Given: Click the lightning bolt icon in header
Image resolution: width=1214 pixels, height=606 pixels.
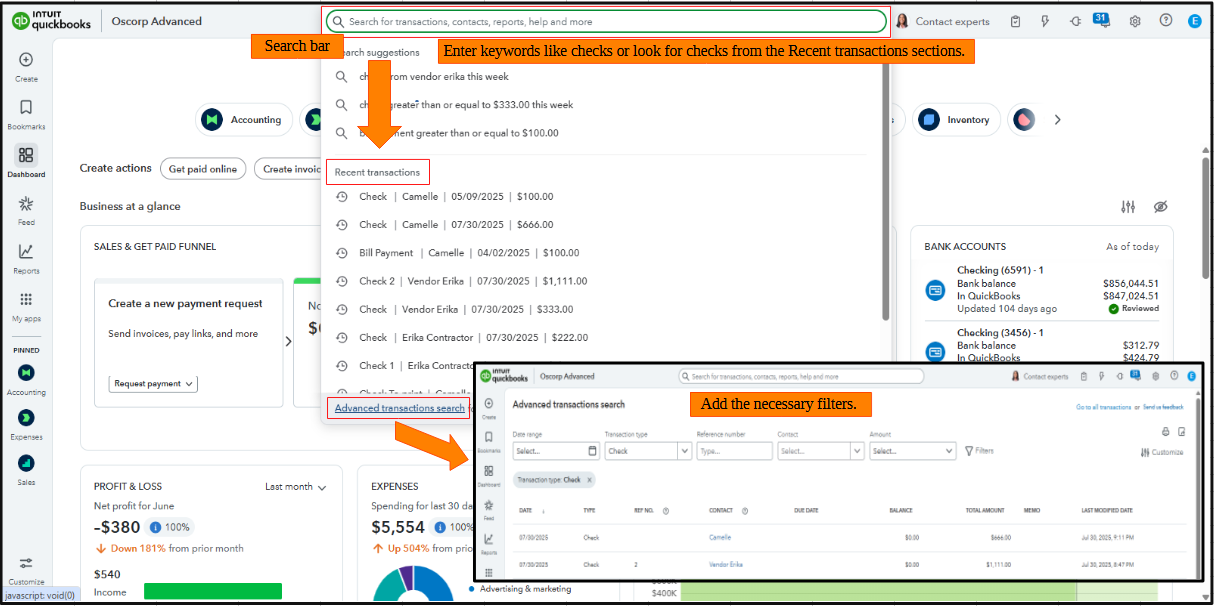Looking at the screenshot, I should click(x=1046, y=21).
